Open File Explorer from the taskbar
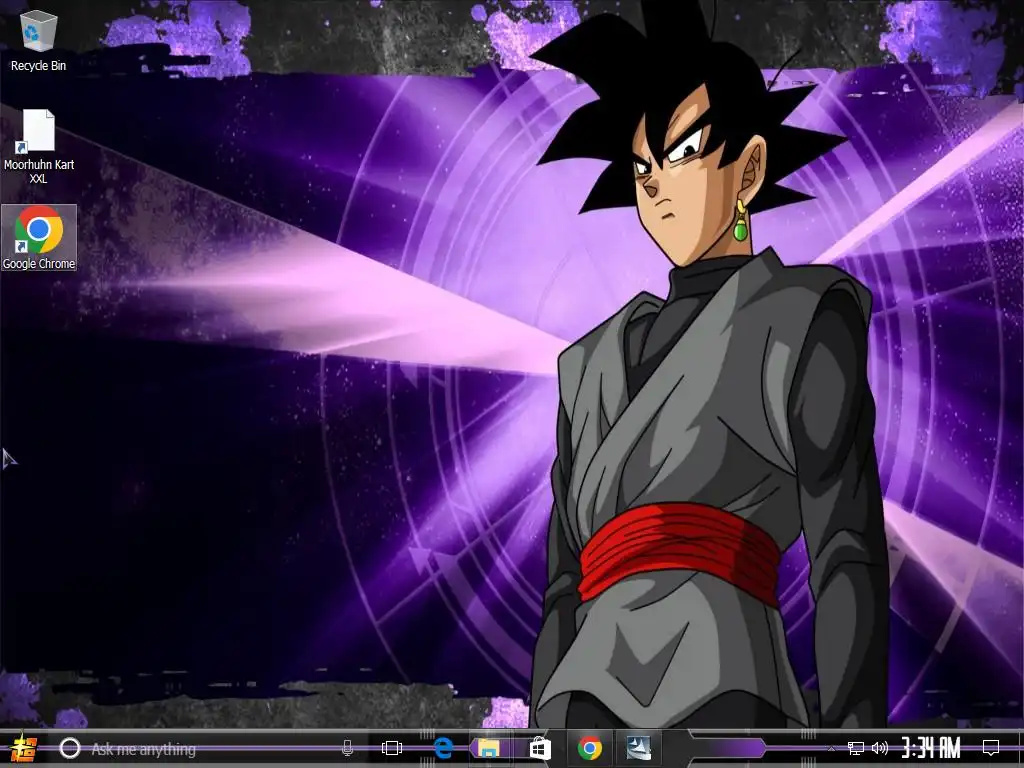The image size is (1024, 768). point(488,748)
